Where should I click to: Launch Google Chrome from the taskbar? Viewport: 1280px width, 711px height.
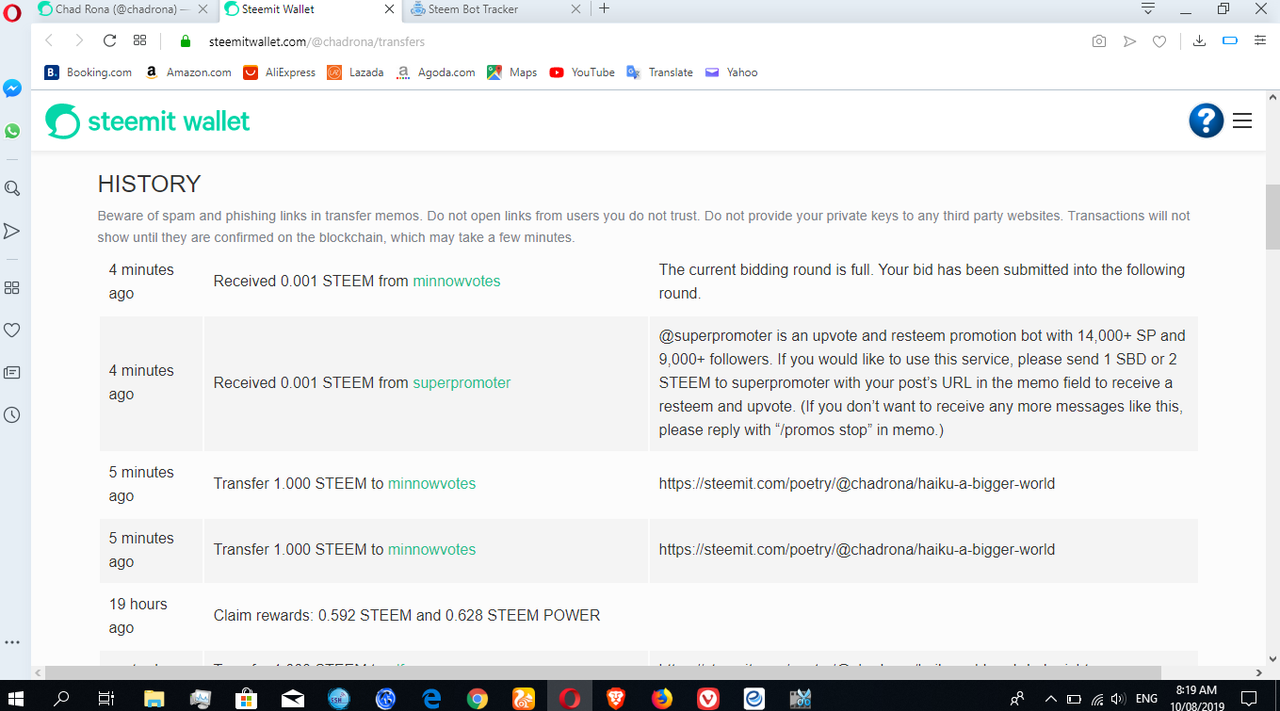click(477, 698)
